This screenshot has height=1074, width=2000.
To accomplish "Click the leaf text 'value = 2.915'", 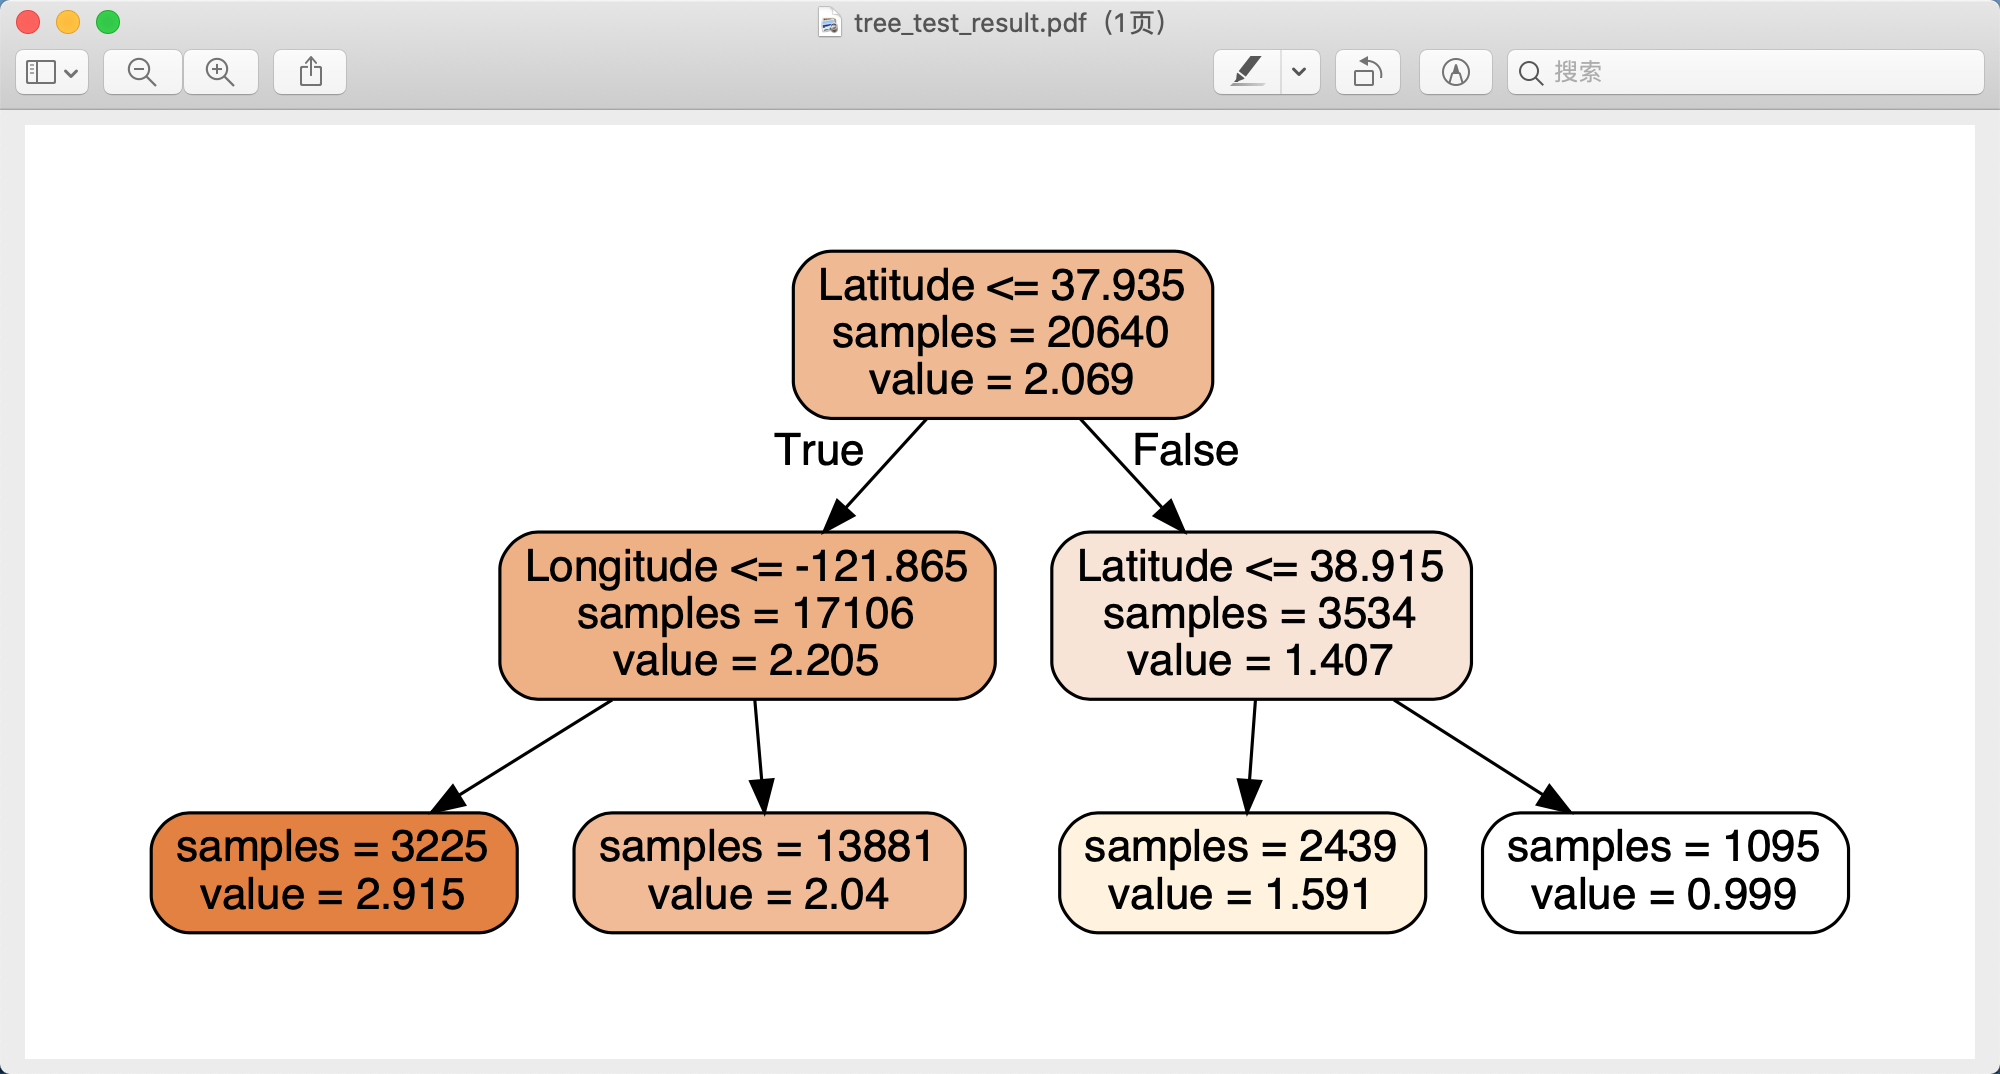I will click(x=333, y=894).
